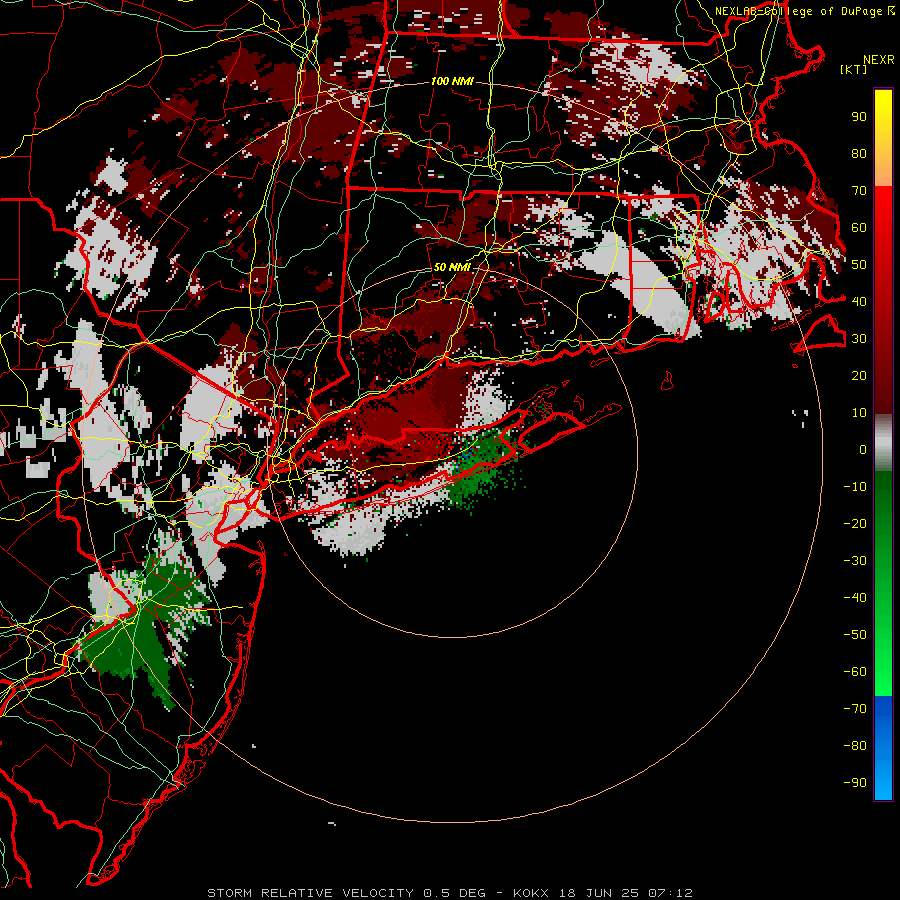Viewport: 900px width, 900px height.
Task: Click the -80 knot scale label
Action: tap(855, 746)
